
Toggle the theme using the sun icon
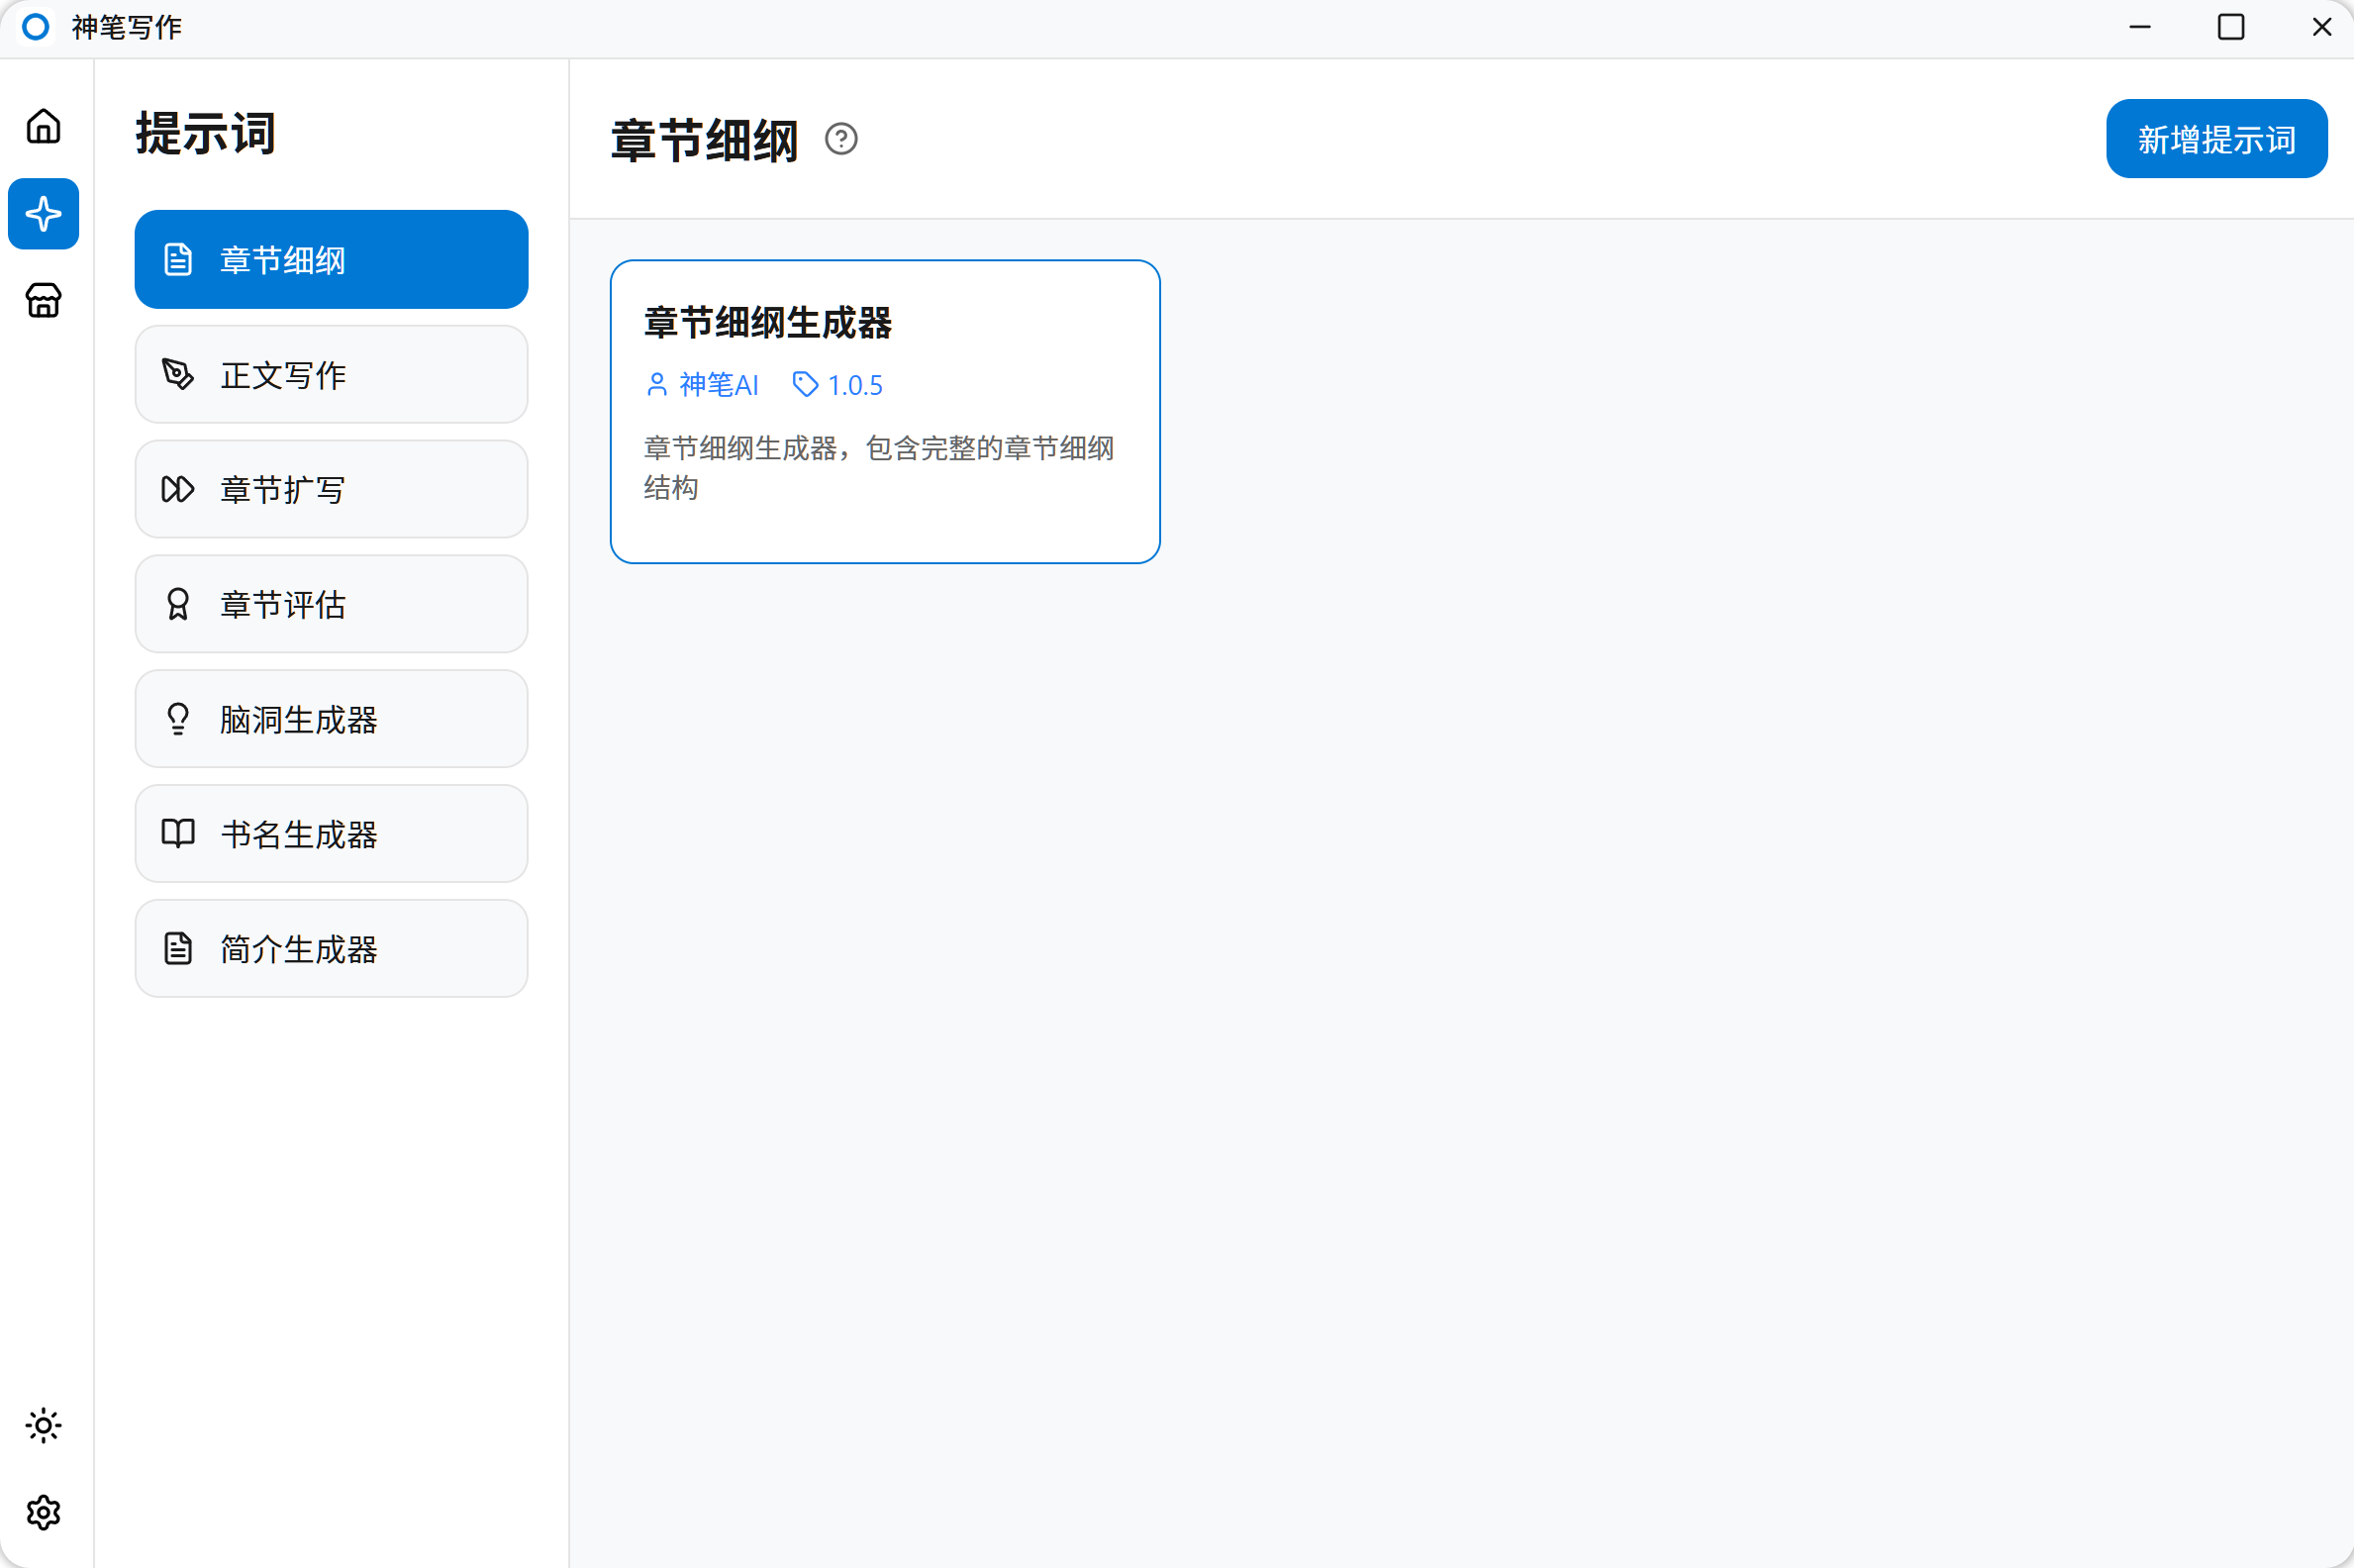[x=43, y=1426]
